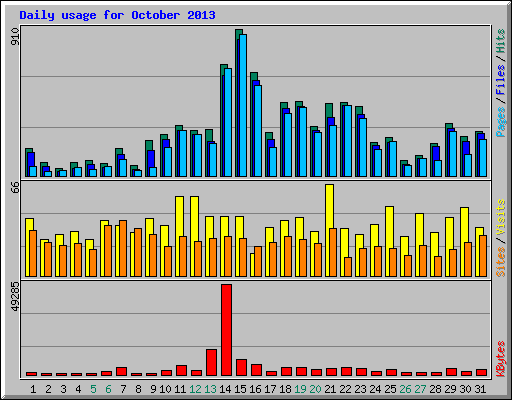Viewport: 512px width, 400px height.
Task: Click the day label 25 on the x-axis
Action: (x=390, y=389)
